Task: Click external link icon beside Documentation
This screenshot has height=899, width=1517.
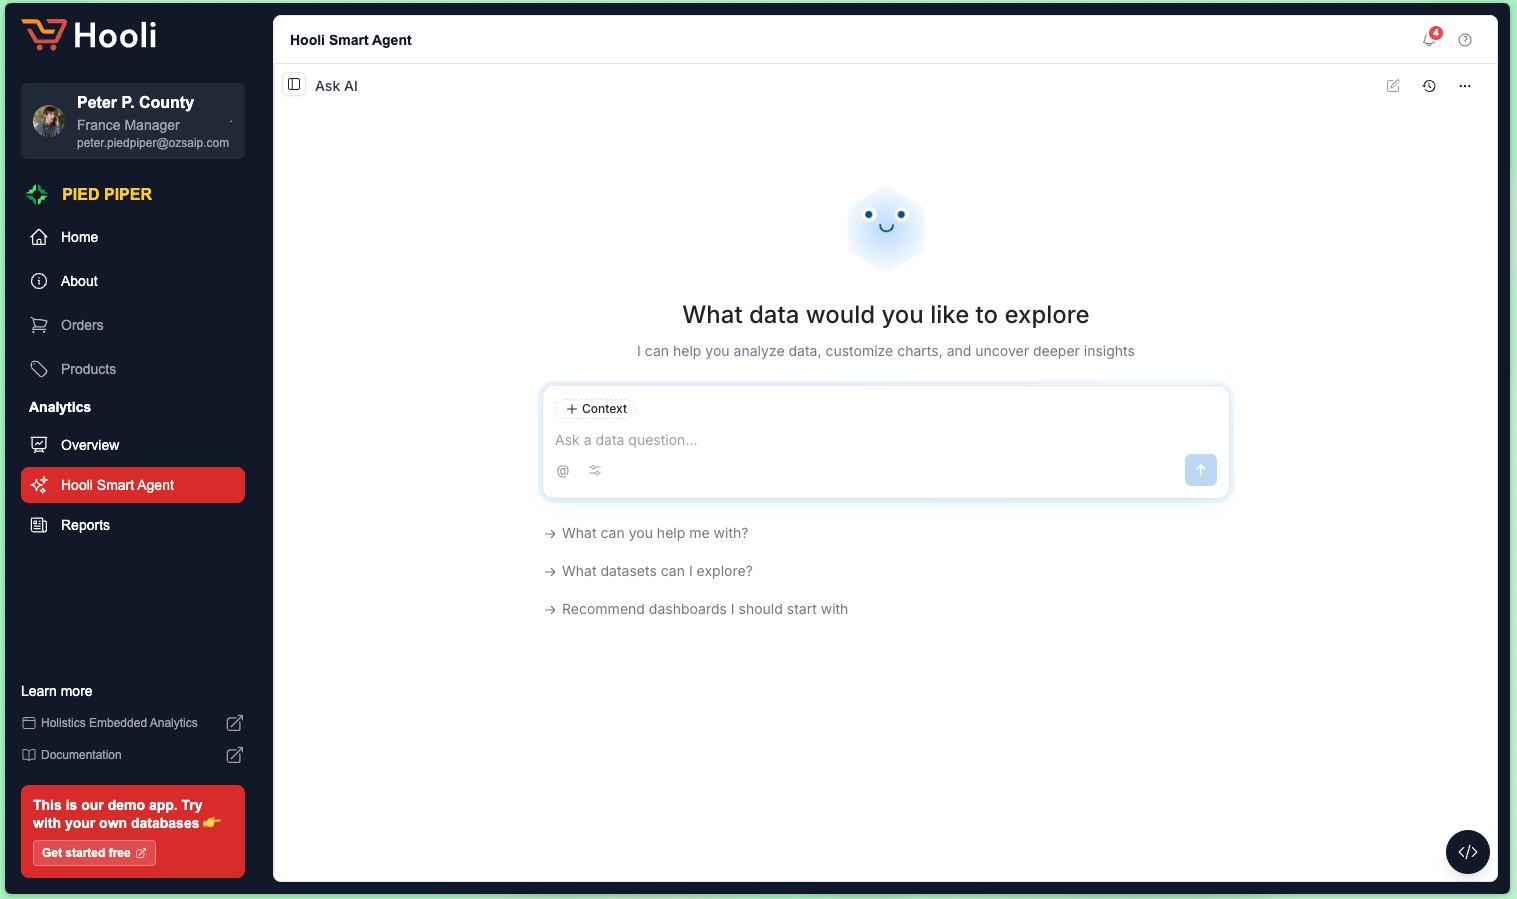Action: coord(235,755)
